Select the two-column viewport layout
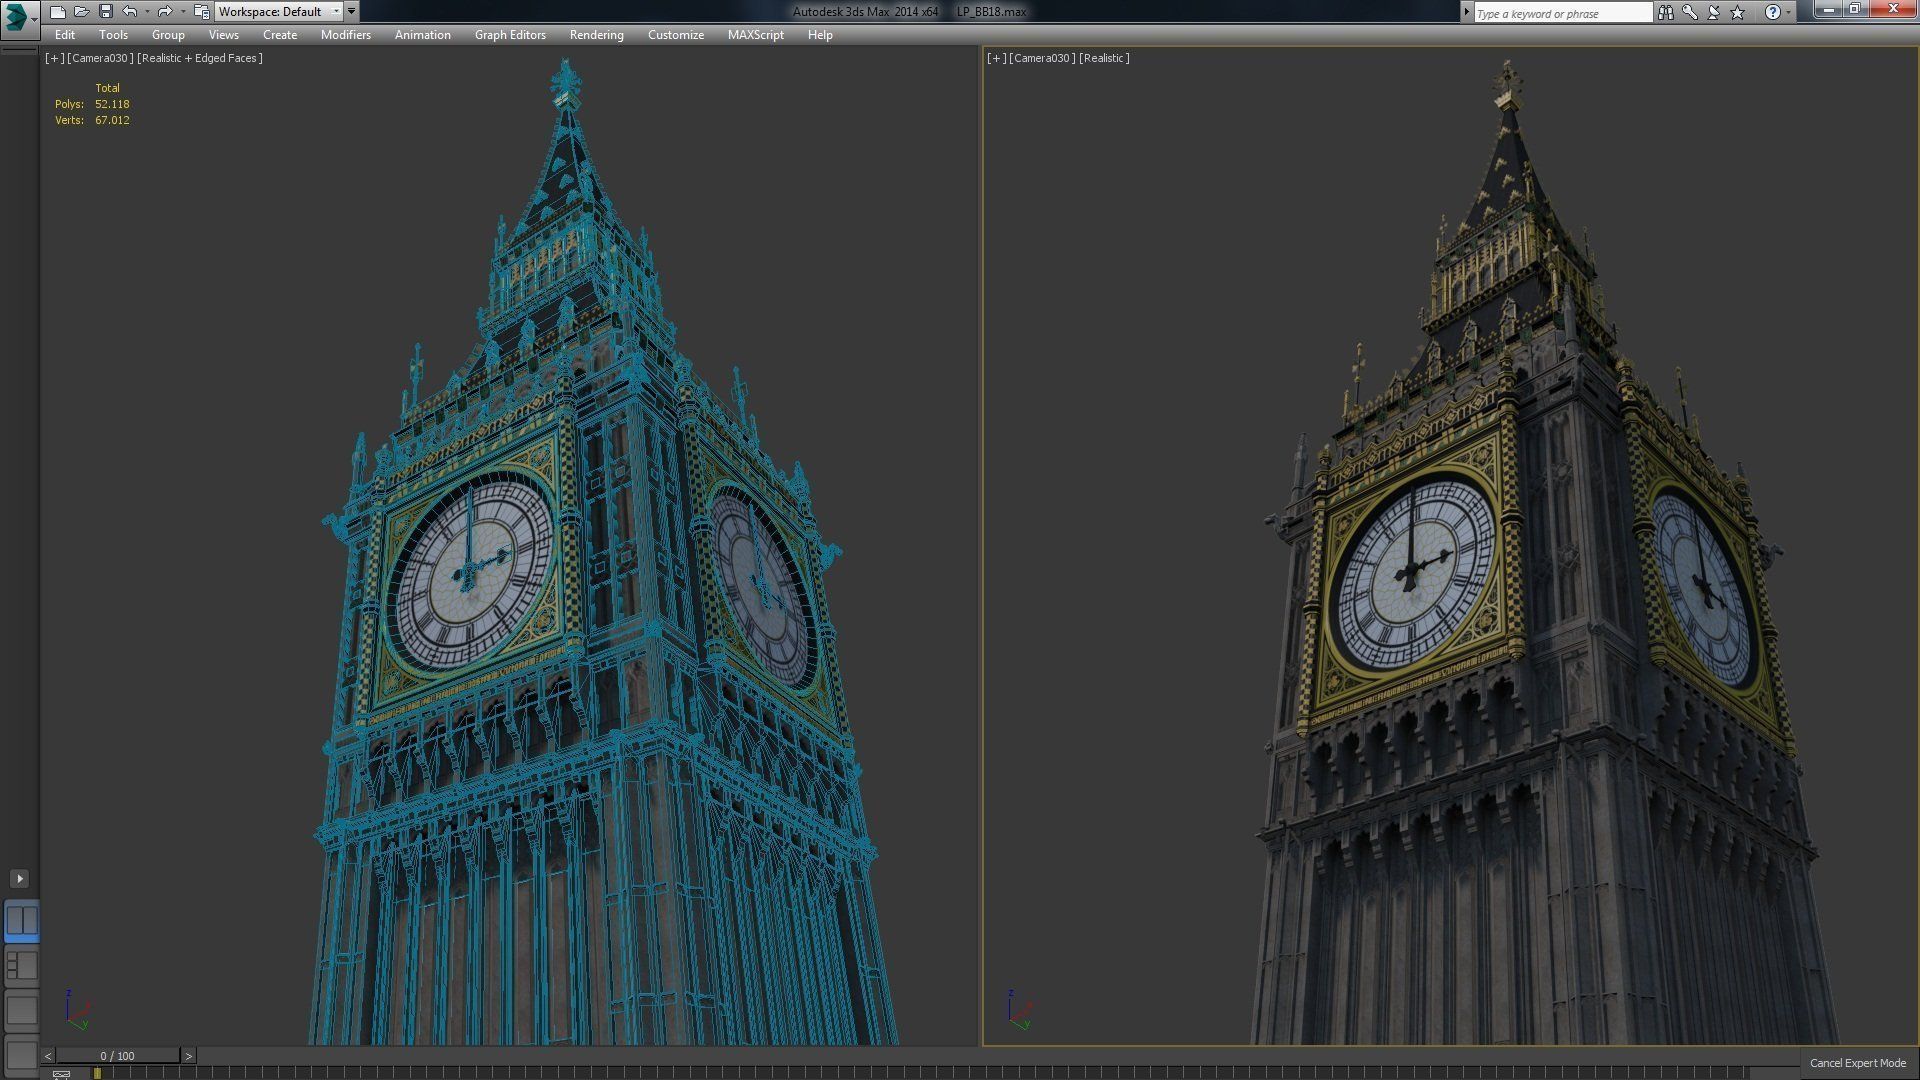The image size is (1920, 1080). pos(21,920)
